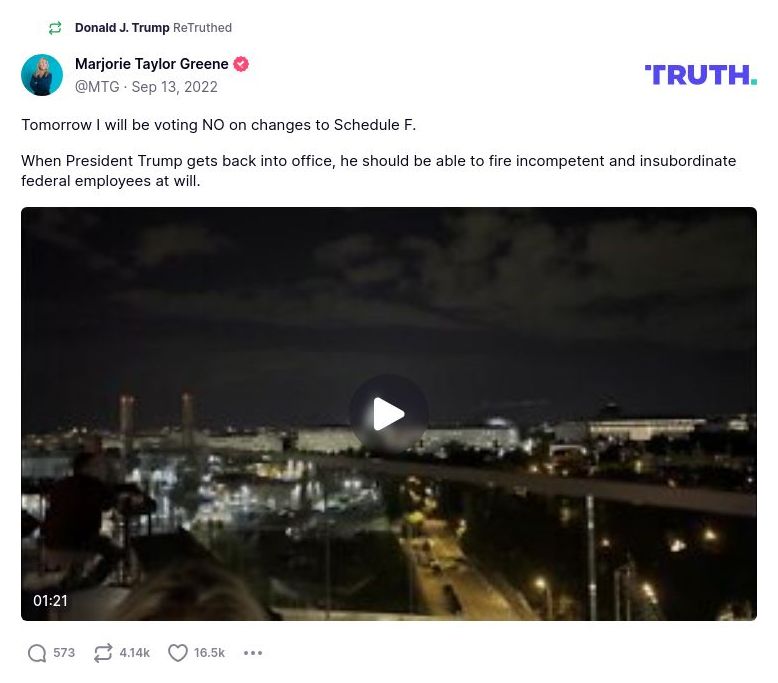Open Marjorie Taylor Greene's profile avatar
Image resolution: width=778 pixels, height=683 pixels.
click(42, 75)
